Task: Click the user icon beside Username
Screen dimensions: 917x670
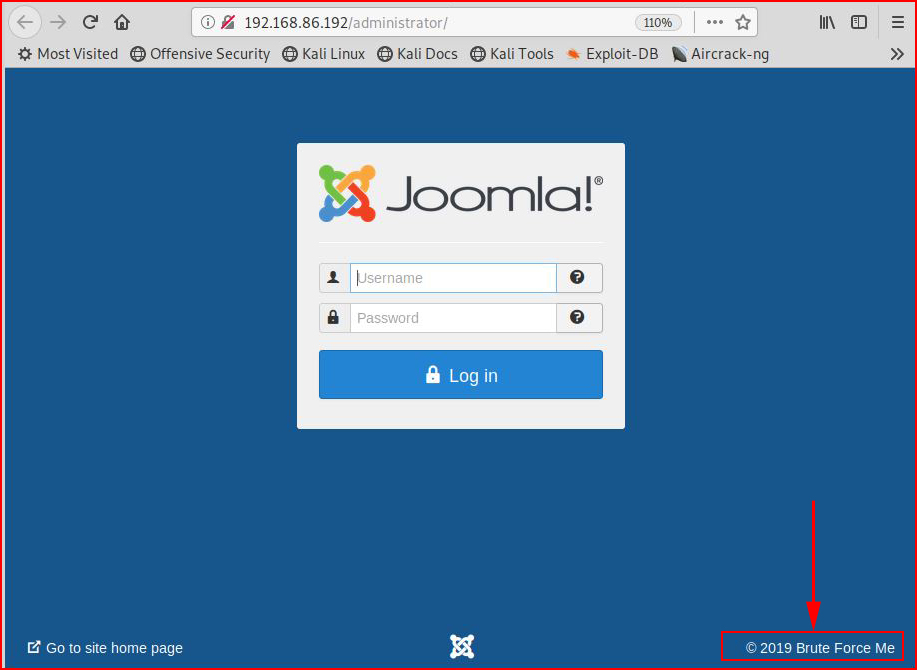Action: [335, 278]
